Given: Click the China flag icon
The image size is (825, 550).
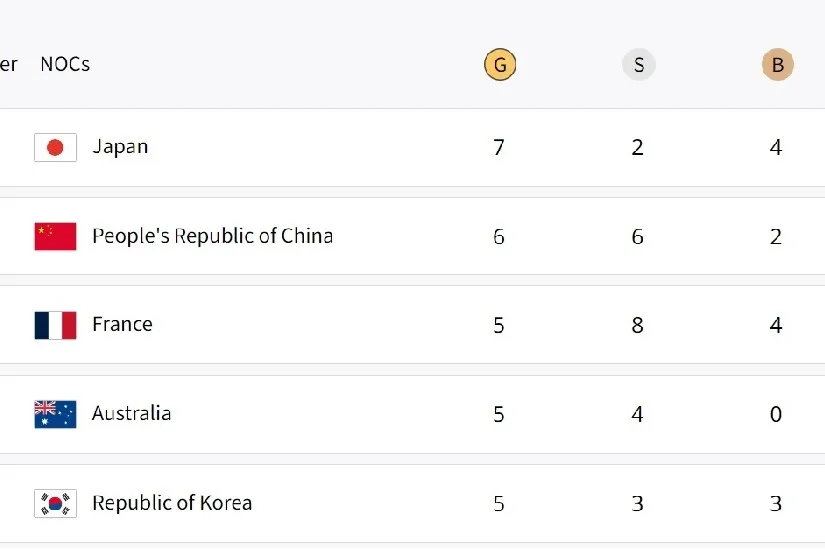Looking at the screenshot, I should [55, 236].
